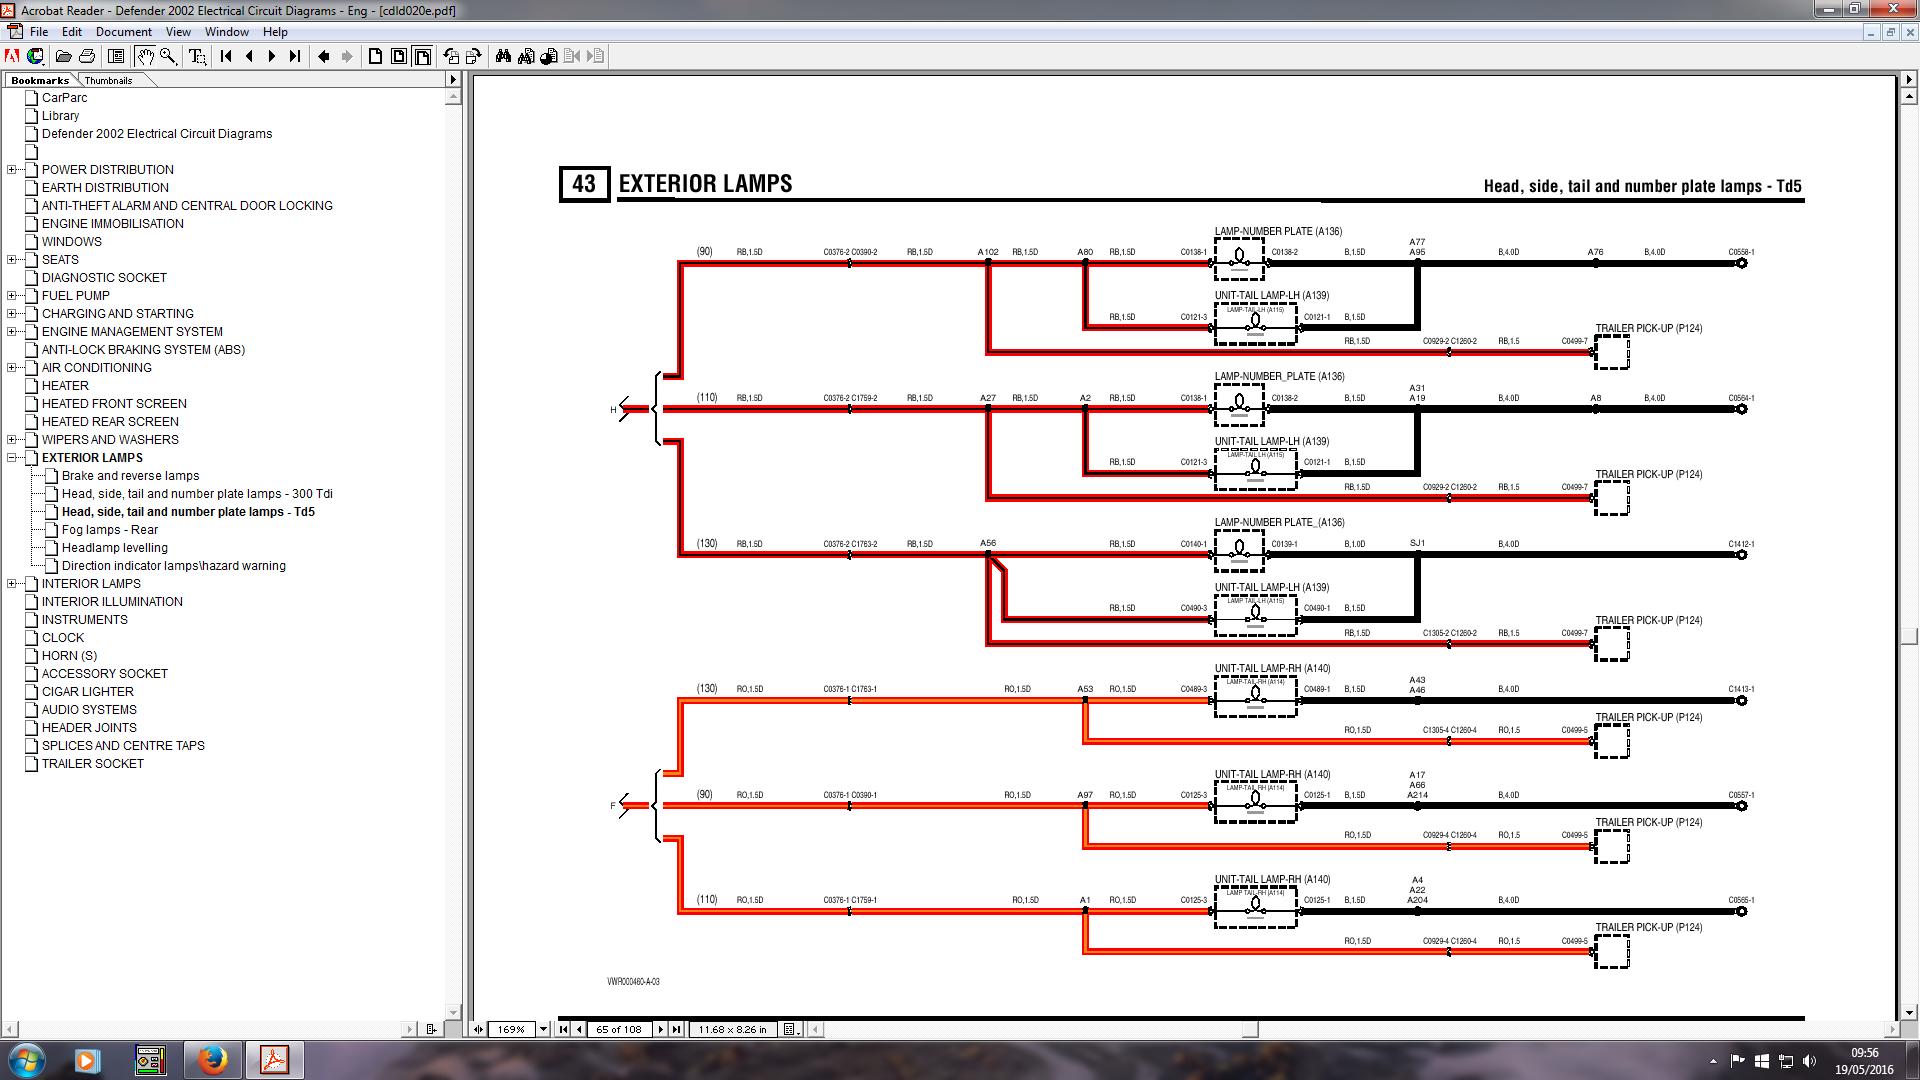Collapse EXTERIOR LAMPS bookmark node
The image size is (1920, 1080).
coord(12,458)
